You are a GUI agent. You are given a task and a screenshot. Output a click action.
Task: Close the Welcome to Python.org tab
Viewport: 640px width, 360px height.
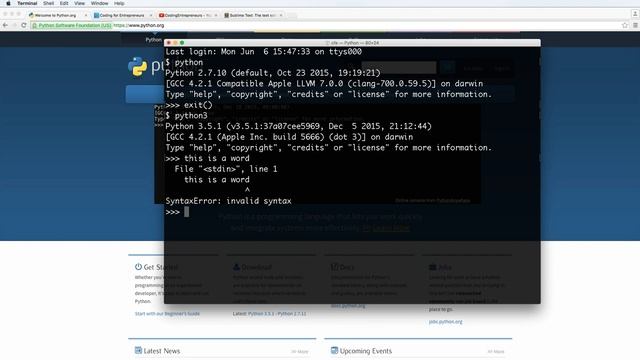coord(86,16)
